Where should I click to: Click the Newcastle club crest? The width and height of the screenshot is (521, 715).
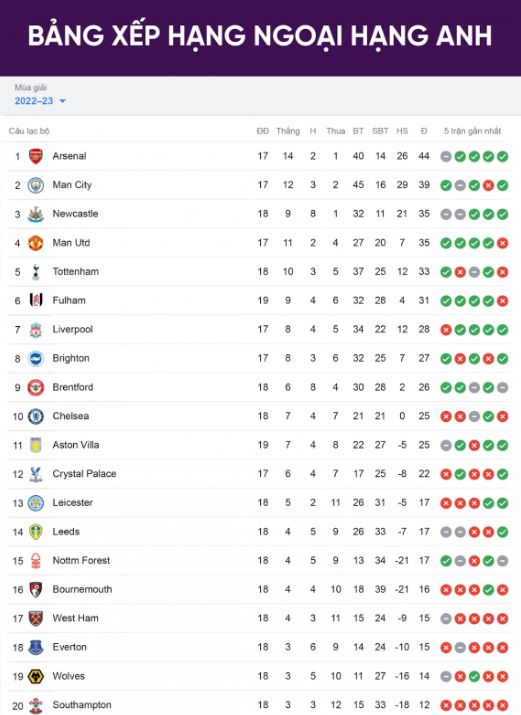36,214
